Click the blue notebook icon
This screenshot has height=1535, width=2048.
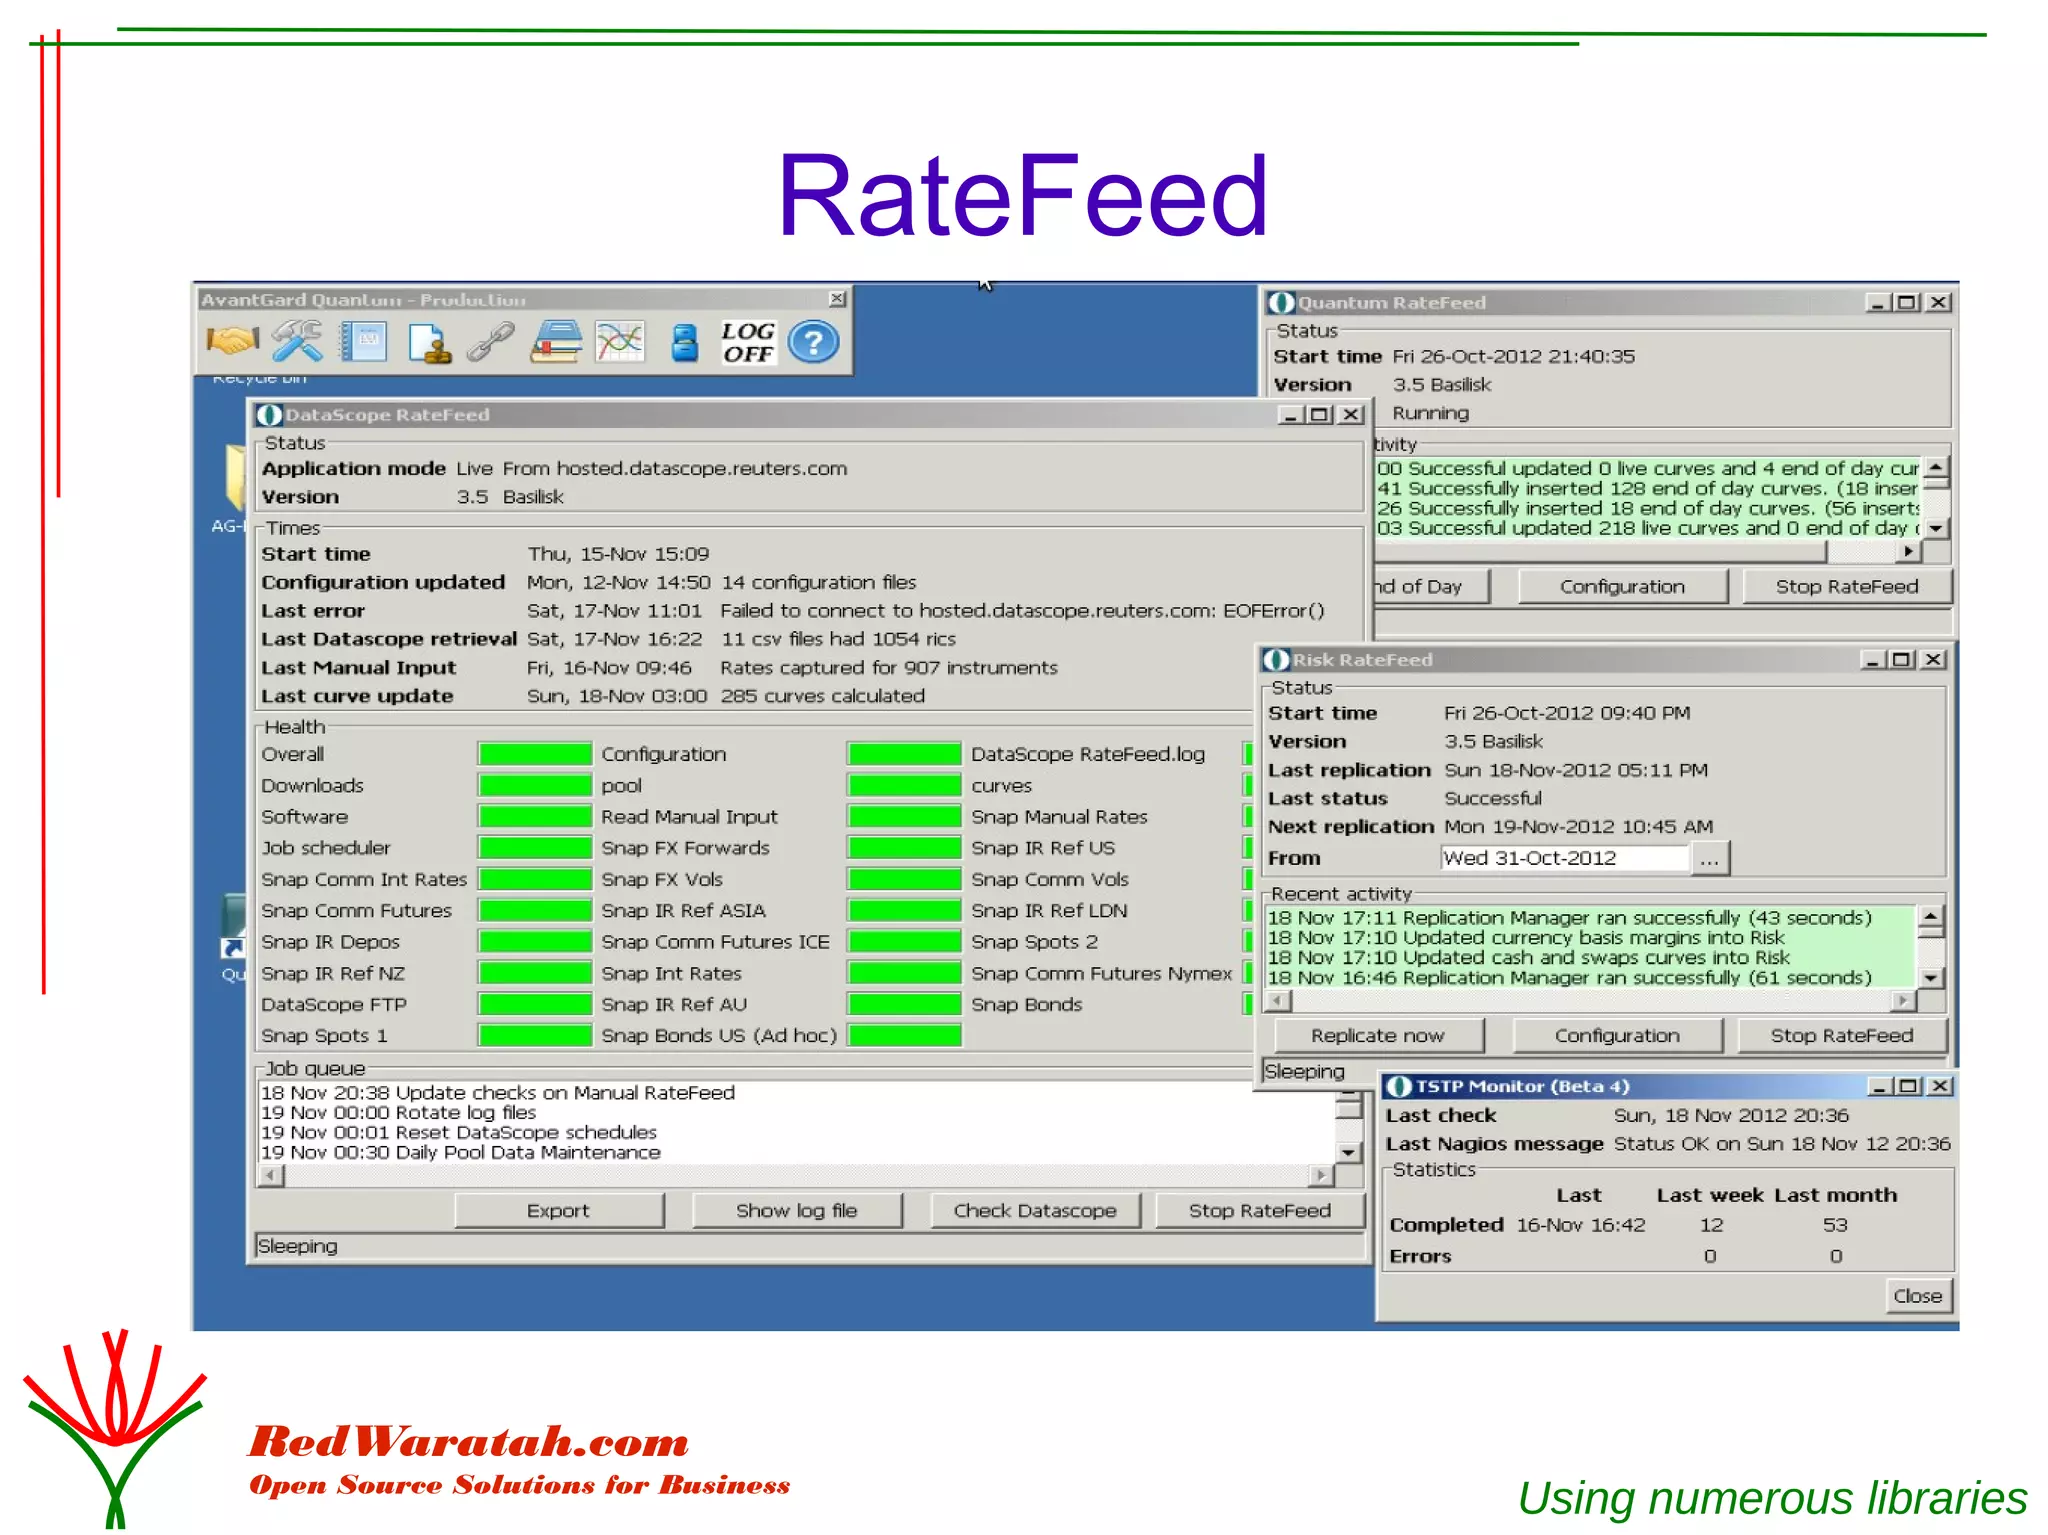363,342
